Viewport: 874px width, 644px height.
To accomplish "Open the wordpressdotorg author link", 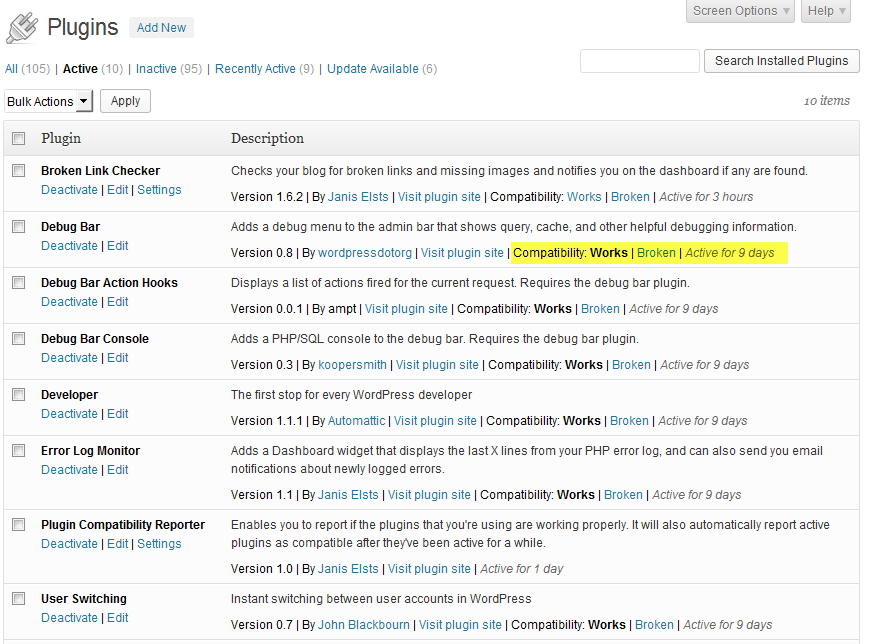I will [x=365, y=253].
